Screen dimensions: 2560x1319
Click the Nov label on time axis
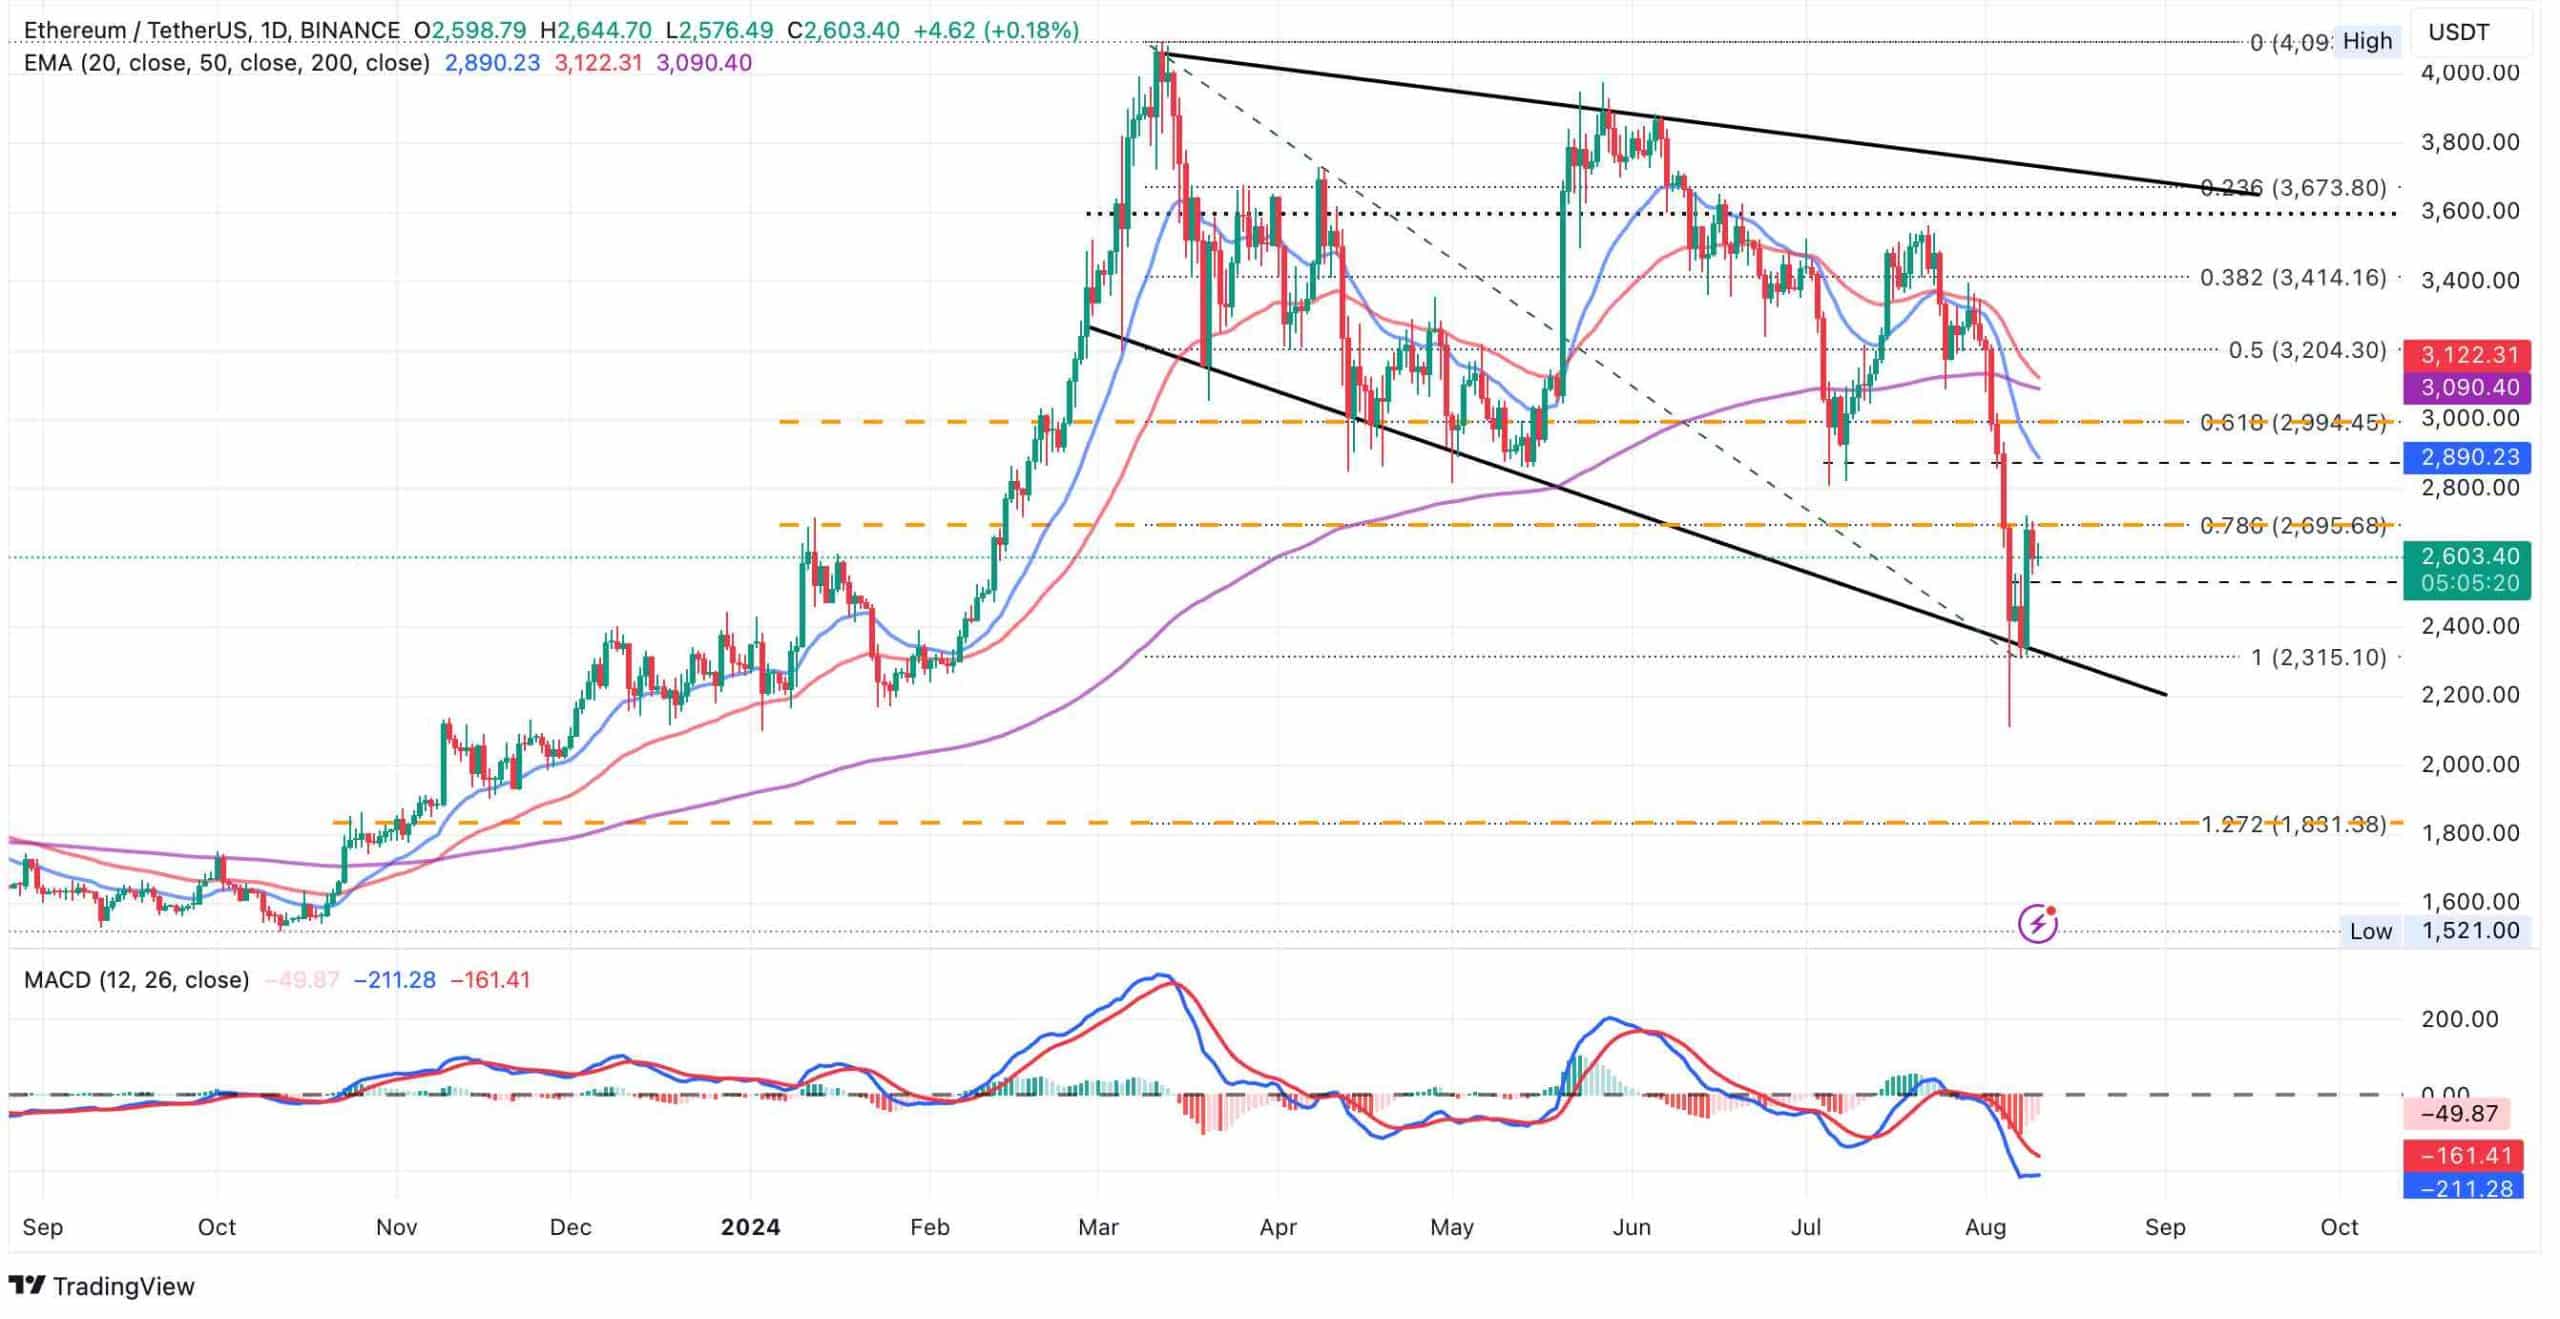click(396, 1227)
